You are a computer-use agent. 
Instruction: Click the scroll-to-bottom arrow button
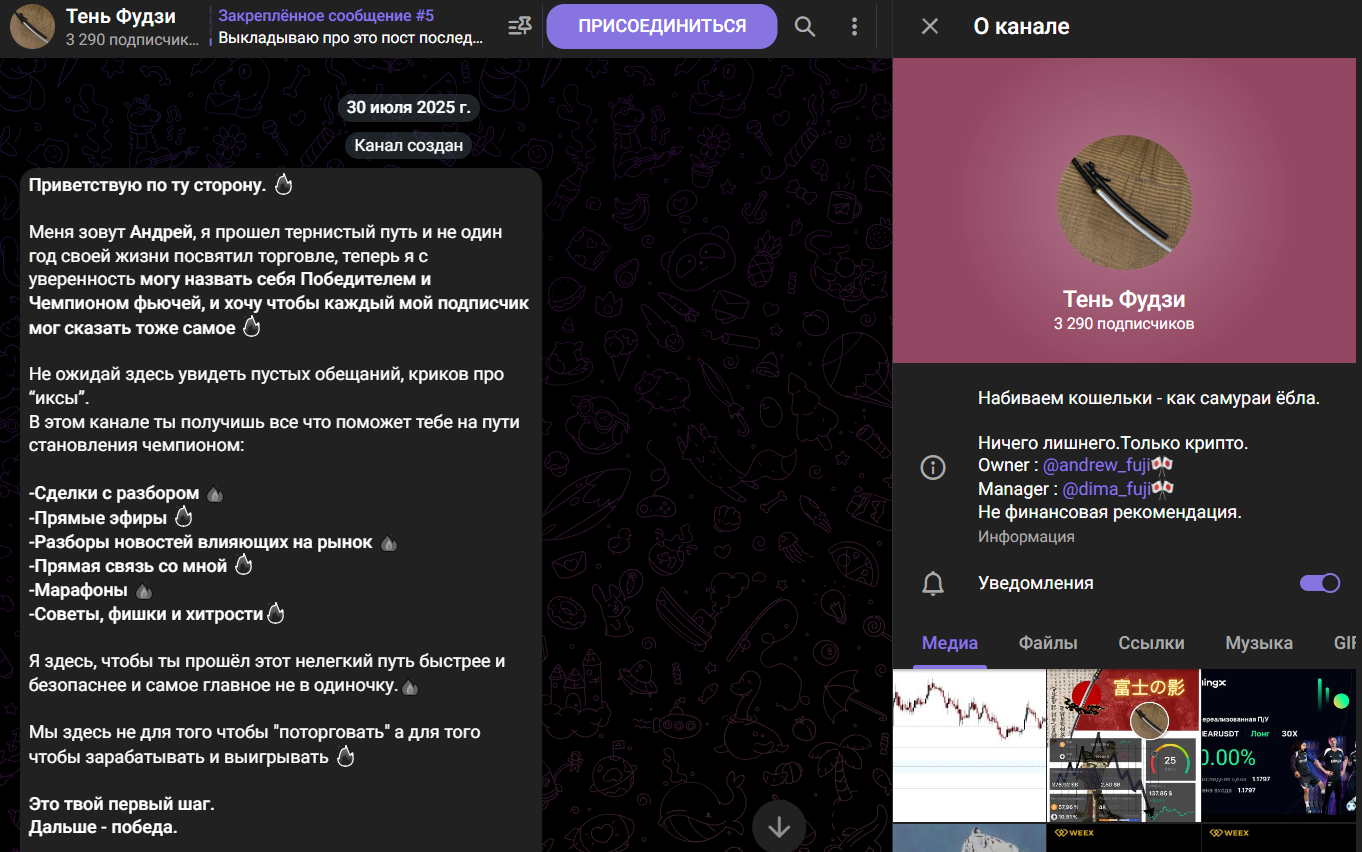[x=779, y=827]
